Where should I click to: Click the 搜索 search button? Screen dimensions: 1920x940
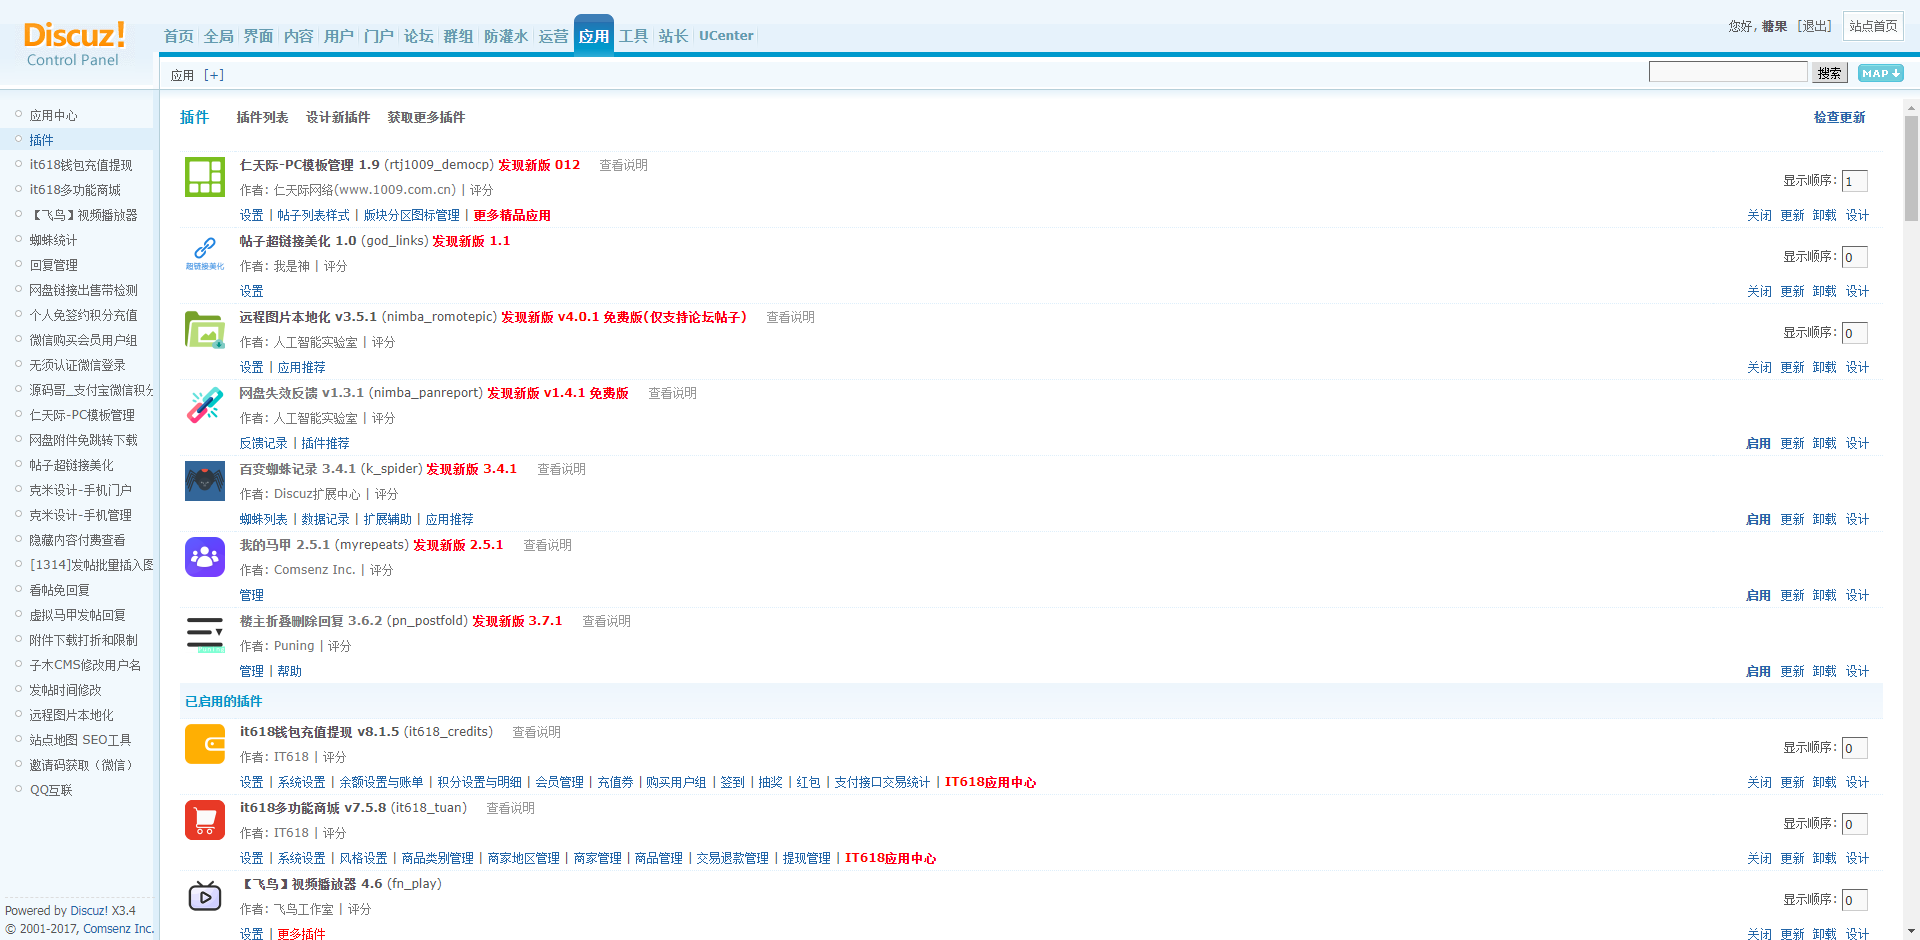tap(1829, 73)
